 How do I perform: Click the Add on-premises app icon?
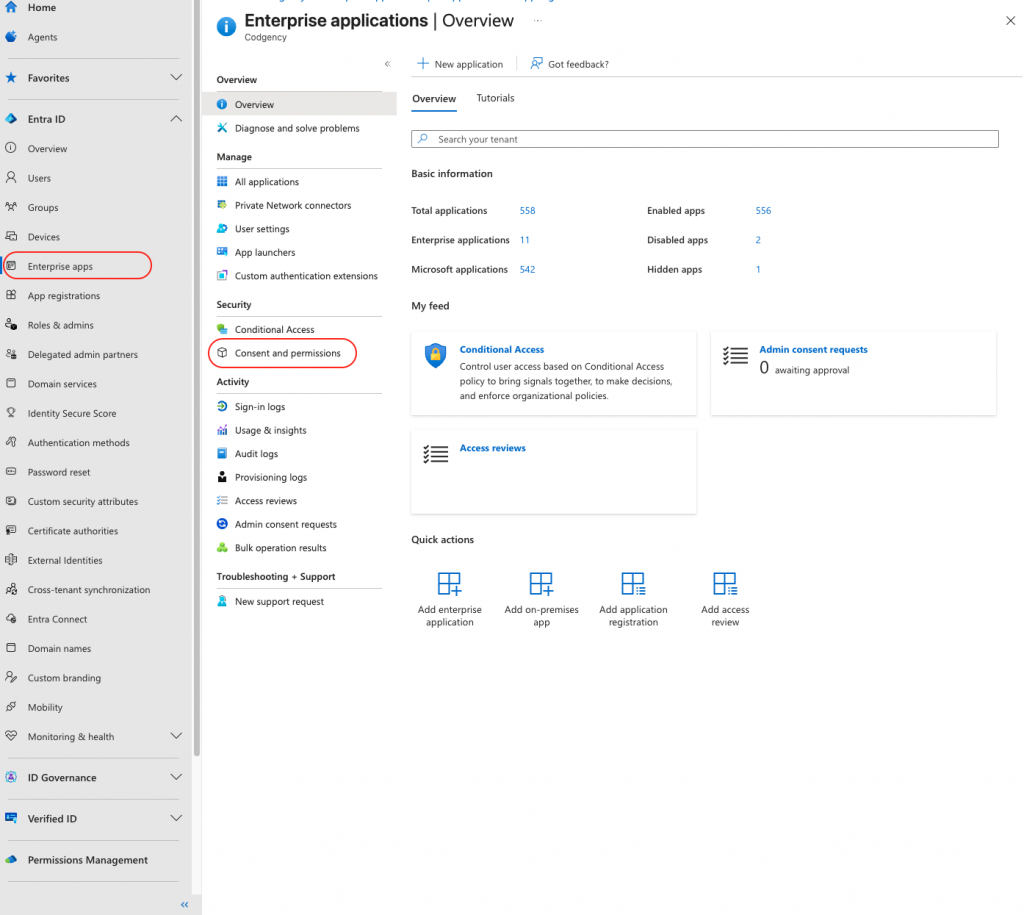pos(541,584)
